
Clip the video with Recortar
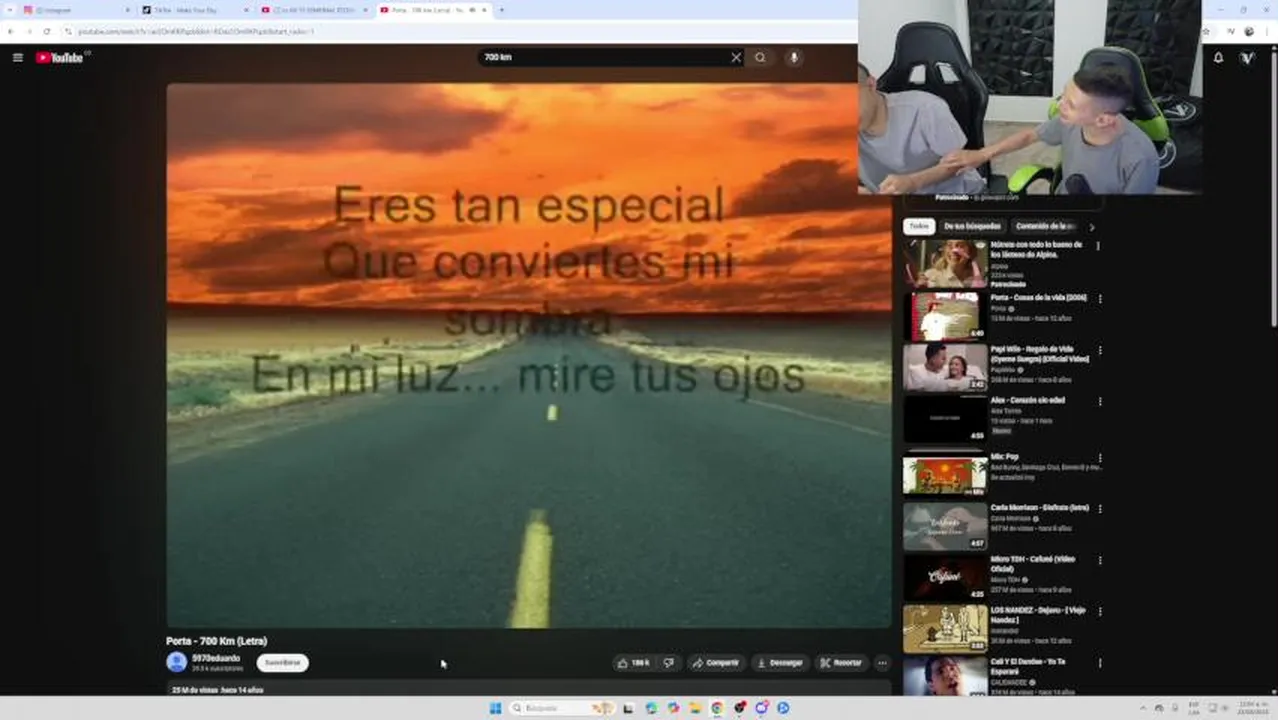point(841,662)
